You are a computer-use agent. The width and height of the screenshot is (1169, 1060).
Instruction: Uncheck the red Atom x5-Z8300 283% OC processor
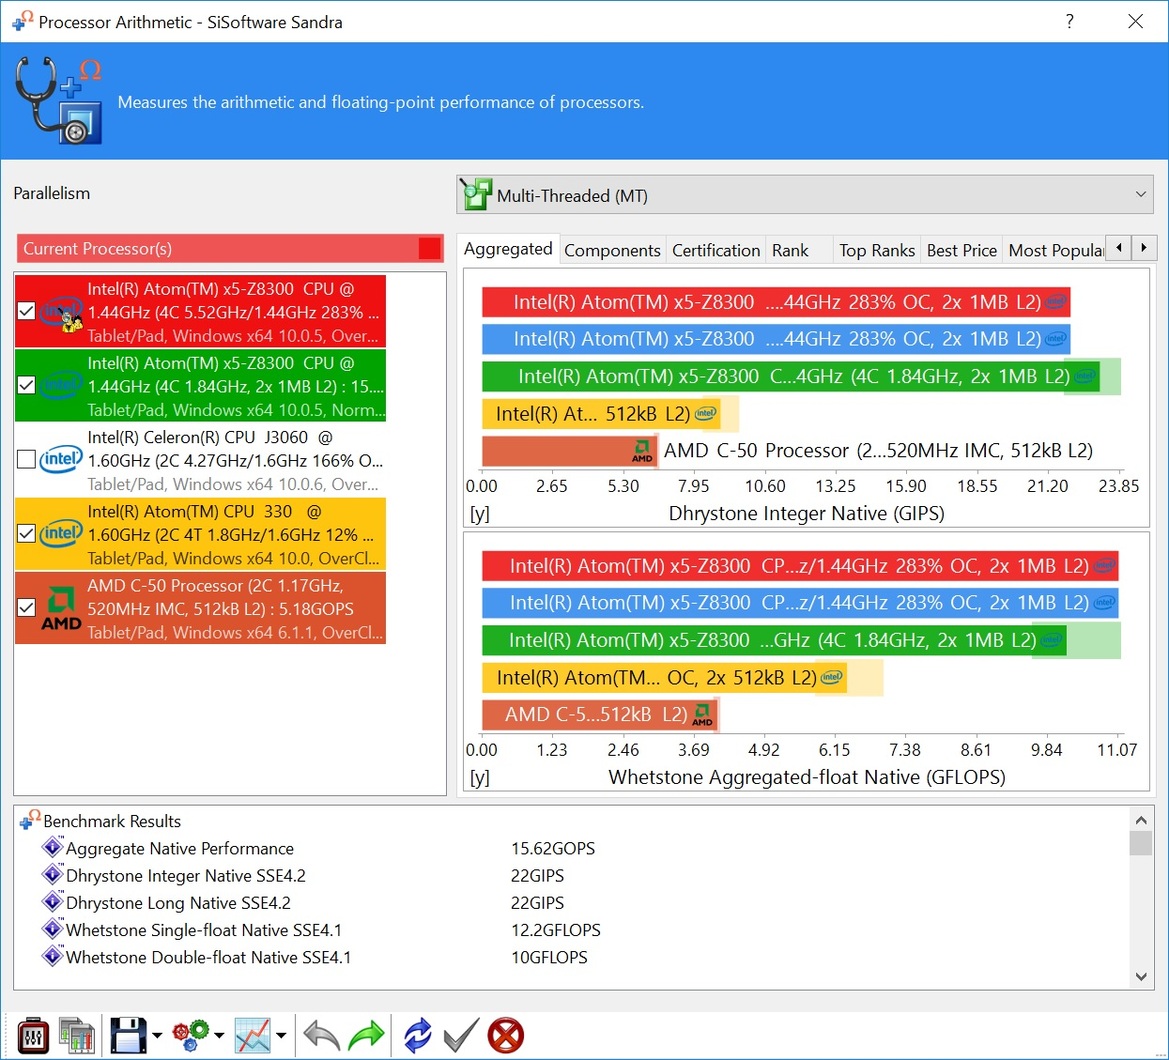click(x=26, y=311)
